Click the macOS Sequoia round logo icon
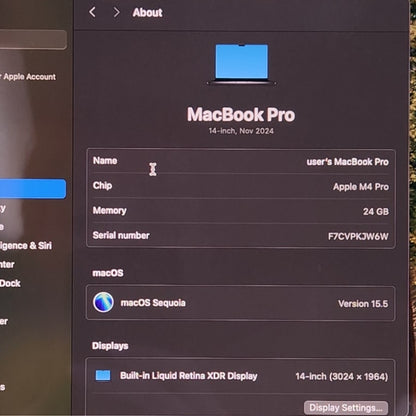Screen dimensions: 416x416 [x=103, y=302]
